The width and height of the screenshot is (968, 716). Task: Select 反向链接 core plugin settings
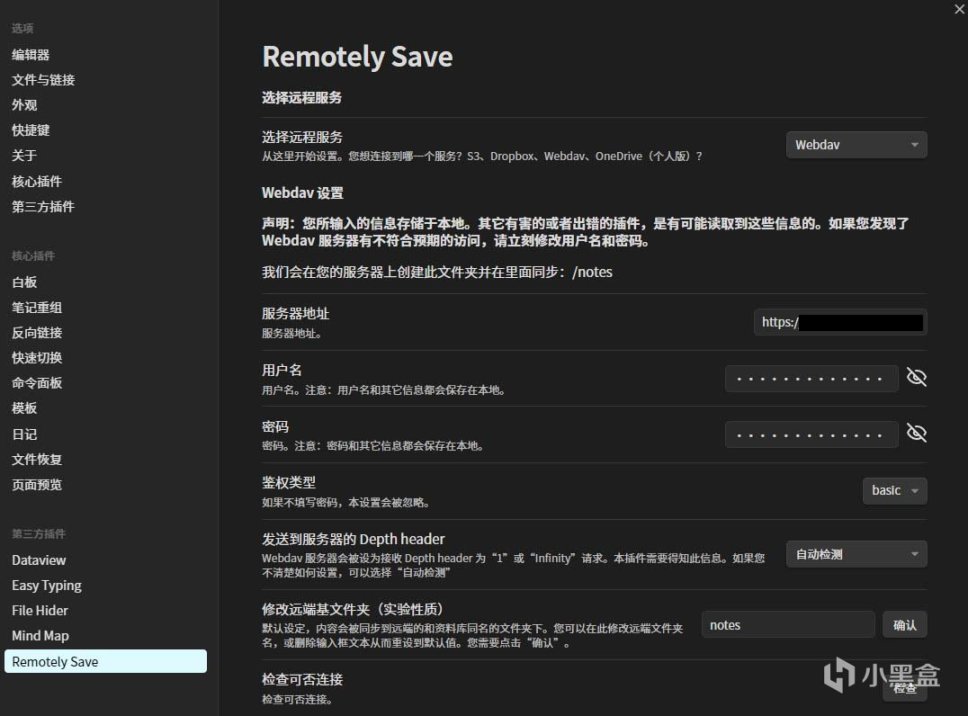click(36, 333)
